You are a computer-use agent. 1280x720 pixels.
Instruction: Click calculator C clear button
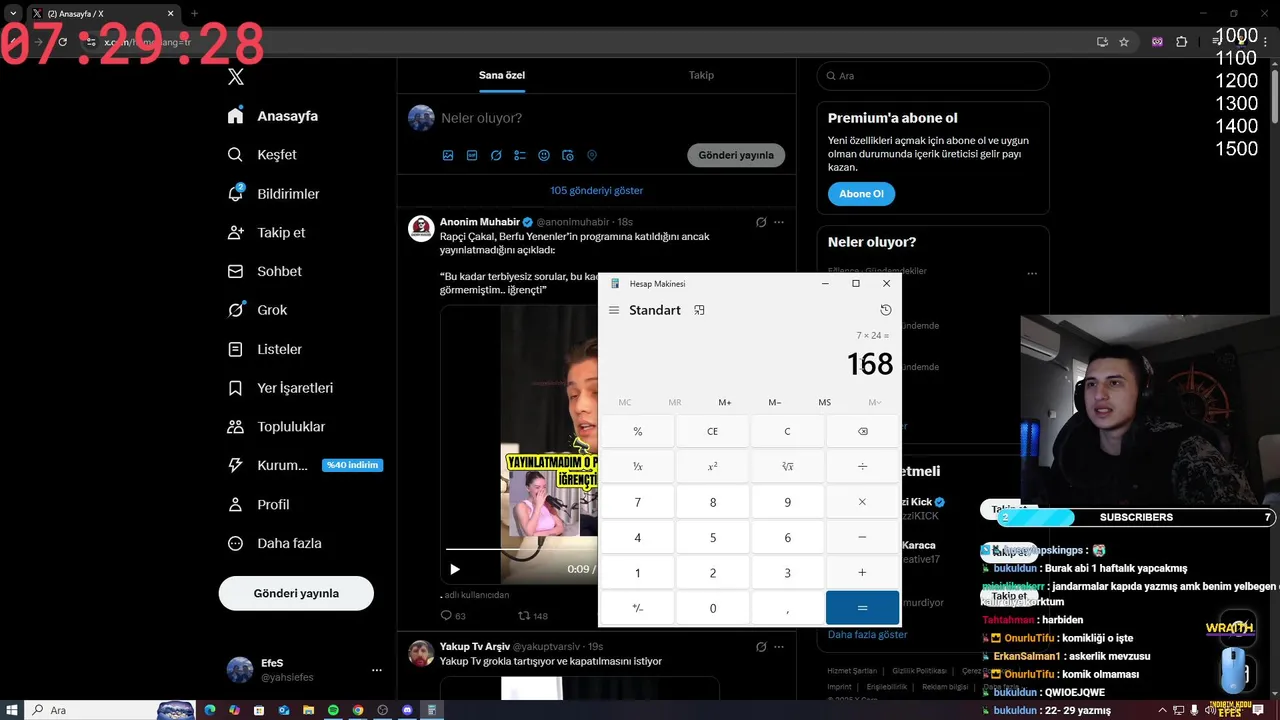[x=787, y=431]
